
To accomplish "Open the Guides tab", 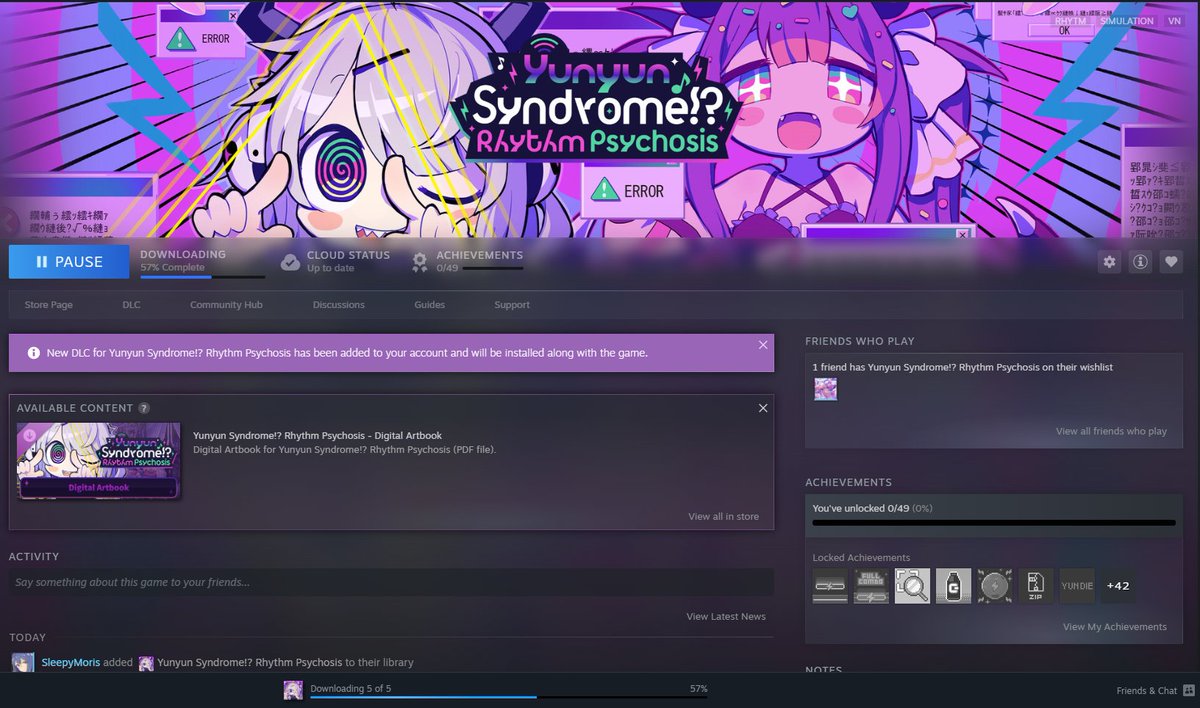I will pos(429,305).
